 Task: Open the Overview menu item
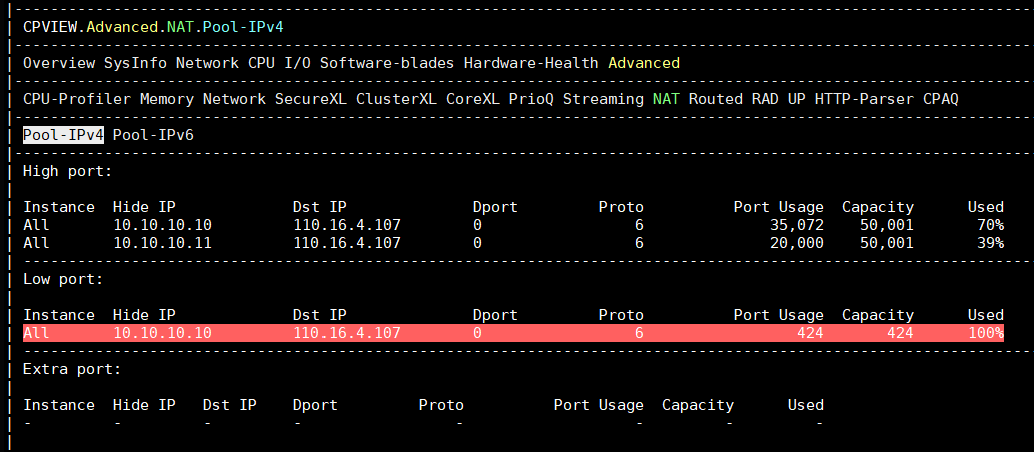click(59, 63)
